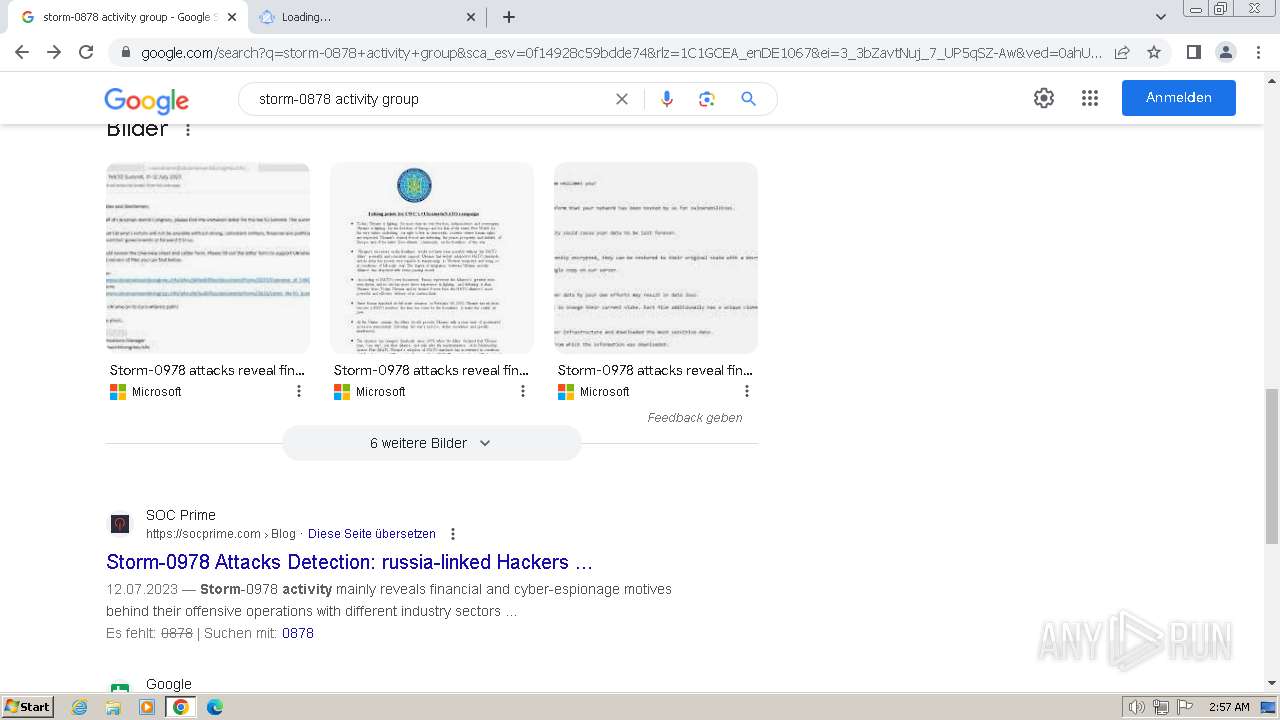Viewport: 1280px width, 720px height.
Task: Click Feedback geben link
Action: tap(695, 418)
